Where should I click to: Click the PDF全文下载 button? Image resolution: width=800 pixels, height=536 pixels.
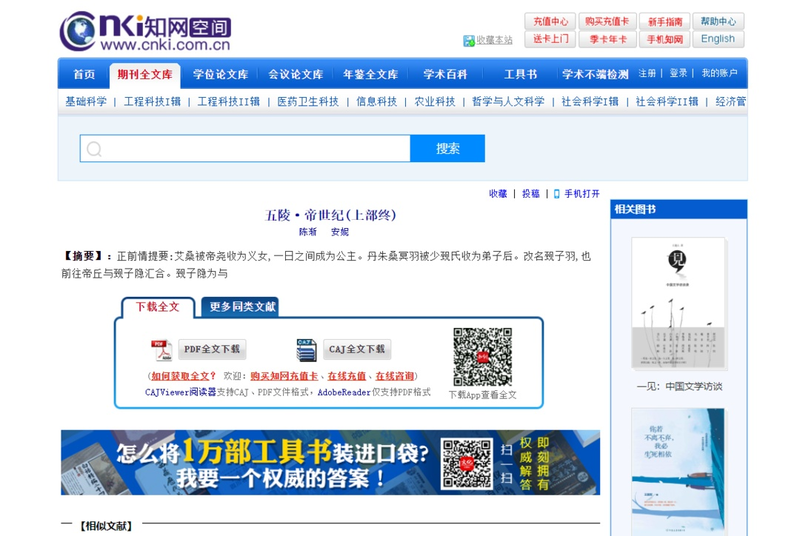coord(212,350)
